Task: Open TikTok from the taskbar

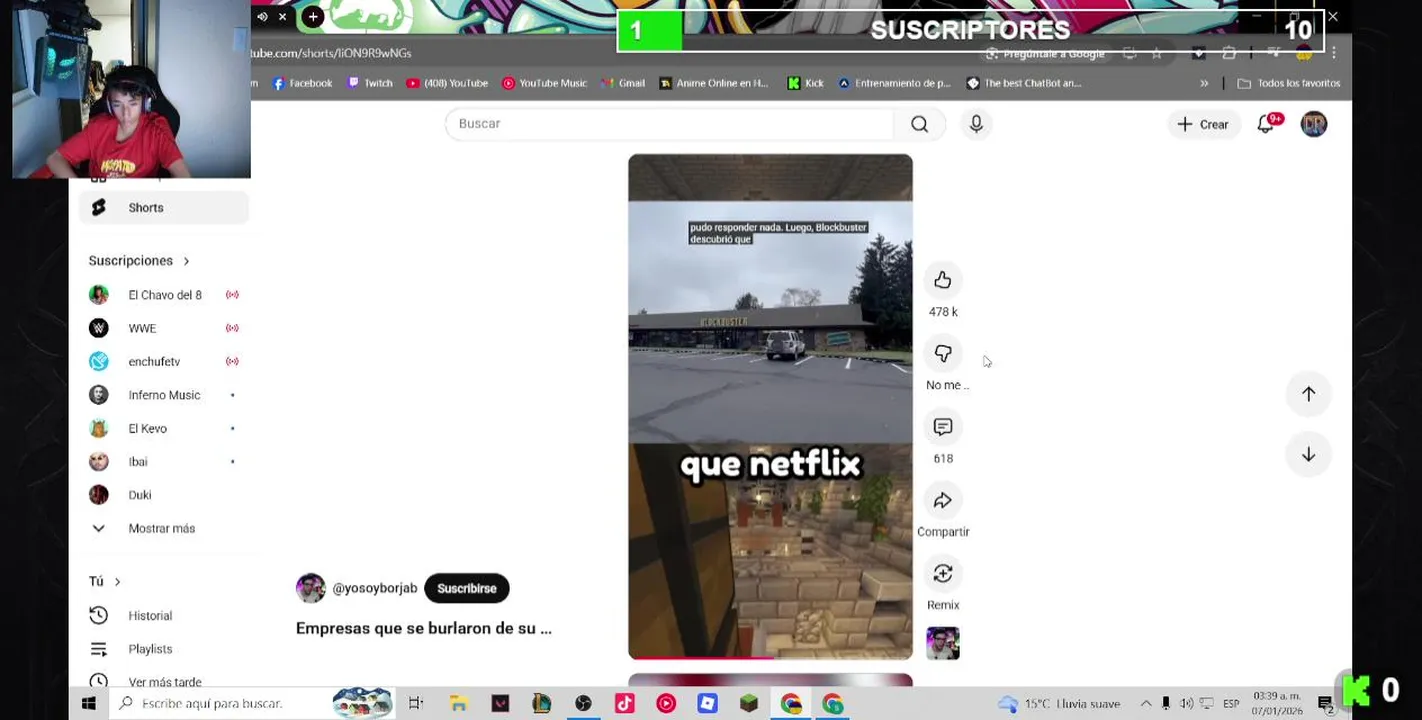Action: tap(624, 704)
